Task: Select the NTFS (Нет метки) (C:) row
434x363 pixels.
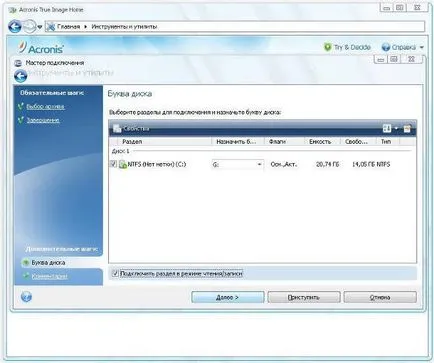Action: 262,164
